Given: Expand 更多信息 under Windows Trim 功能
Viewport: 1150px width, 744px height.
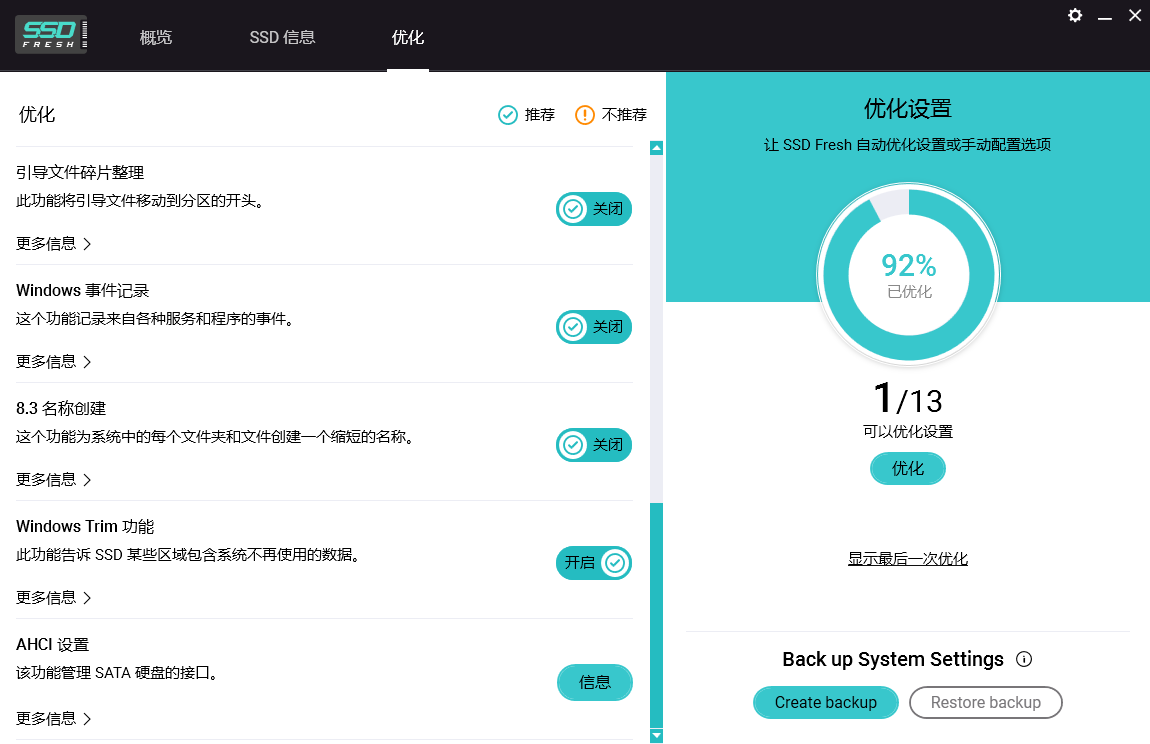Looking at the screenshot, I should (54, 597).
